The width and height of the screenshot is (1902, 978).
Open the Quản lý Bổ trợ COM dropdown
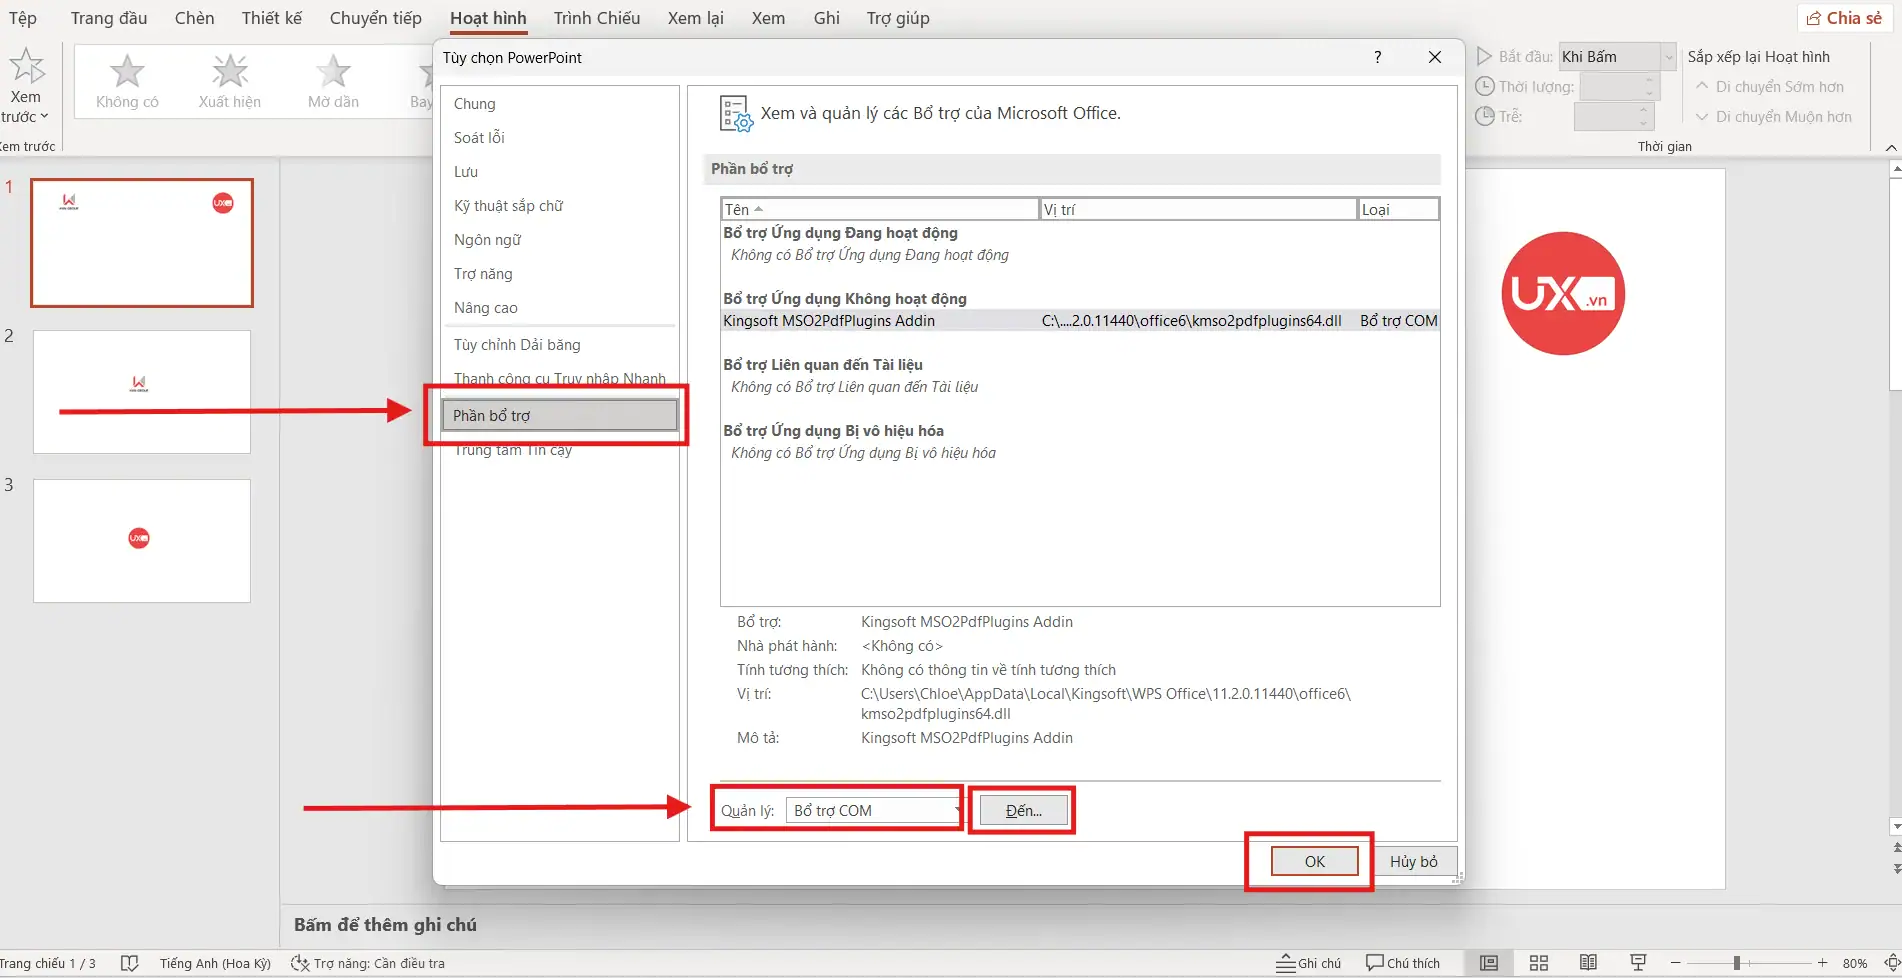pos(955,810)
